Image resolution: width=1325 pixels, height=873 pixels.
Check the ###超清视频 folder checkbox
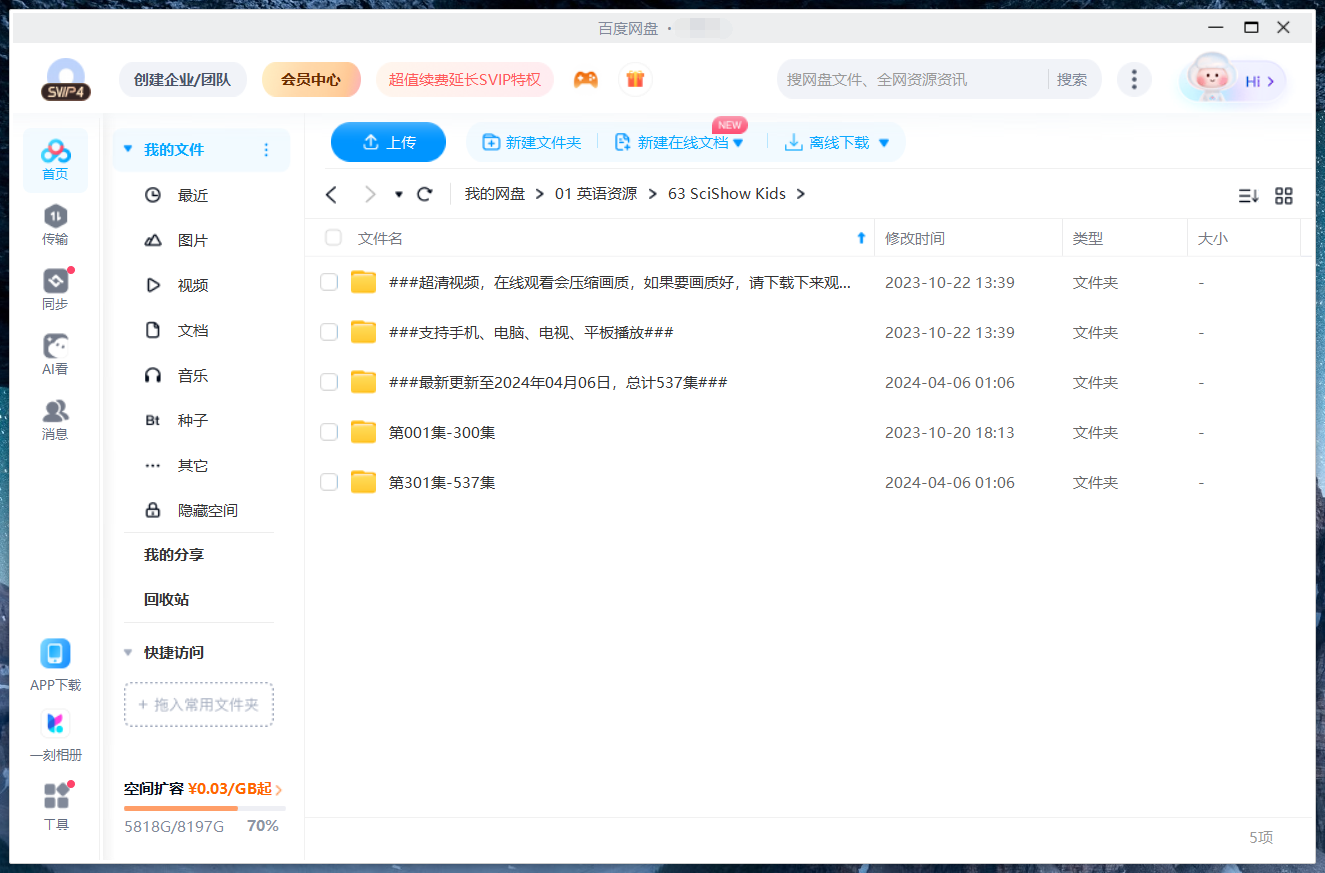coord(329,283)
